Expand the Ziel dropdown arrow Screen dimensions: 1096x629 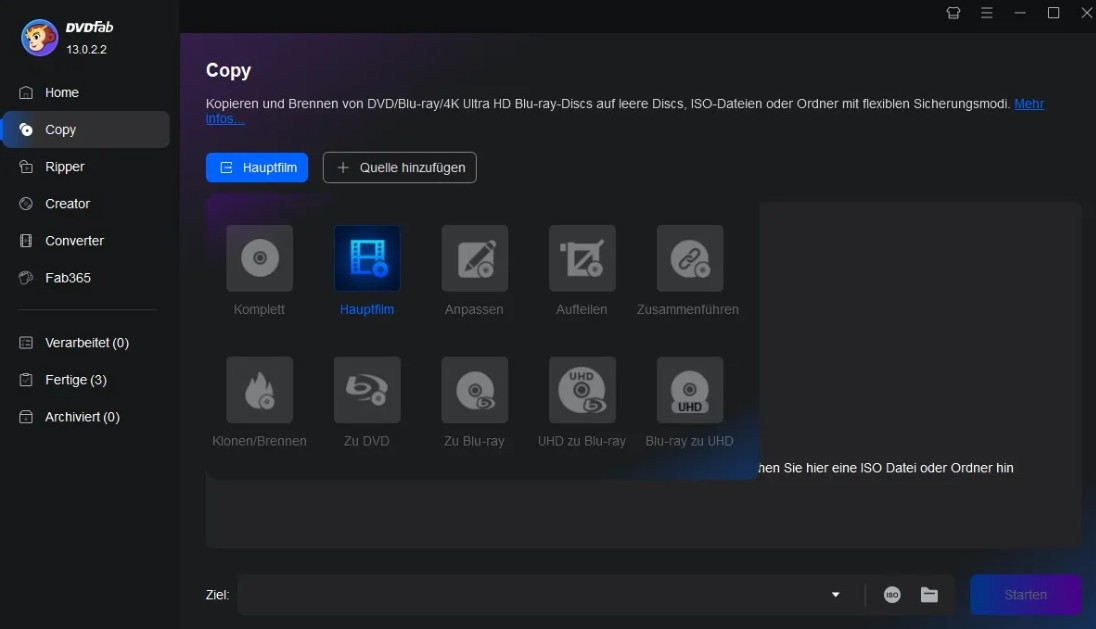pos(835,595)
